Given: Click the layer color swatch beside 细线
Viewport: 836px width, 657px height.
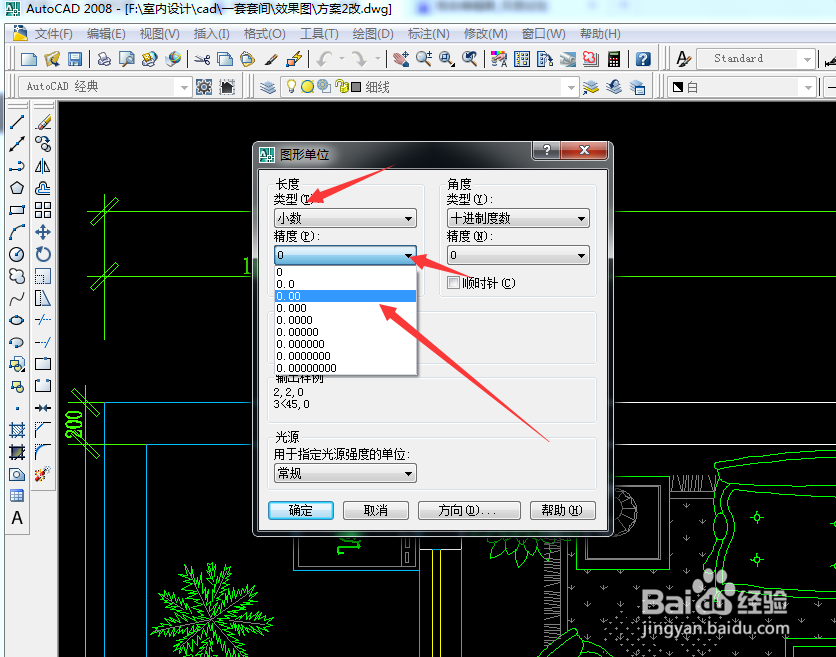Looking at the screenshot, I should click(x=356, y=87).
